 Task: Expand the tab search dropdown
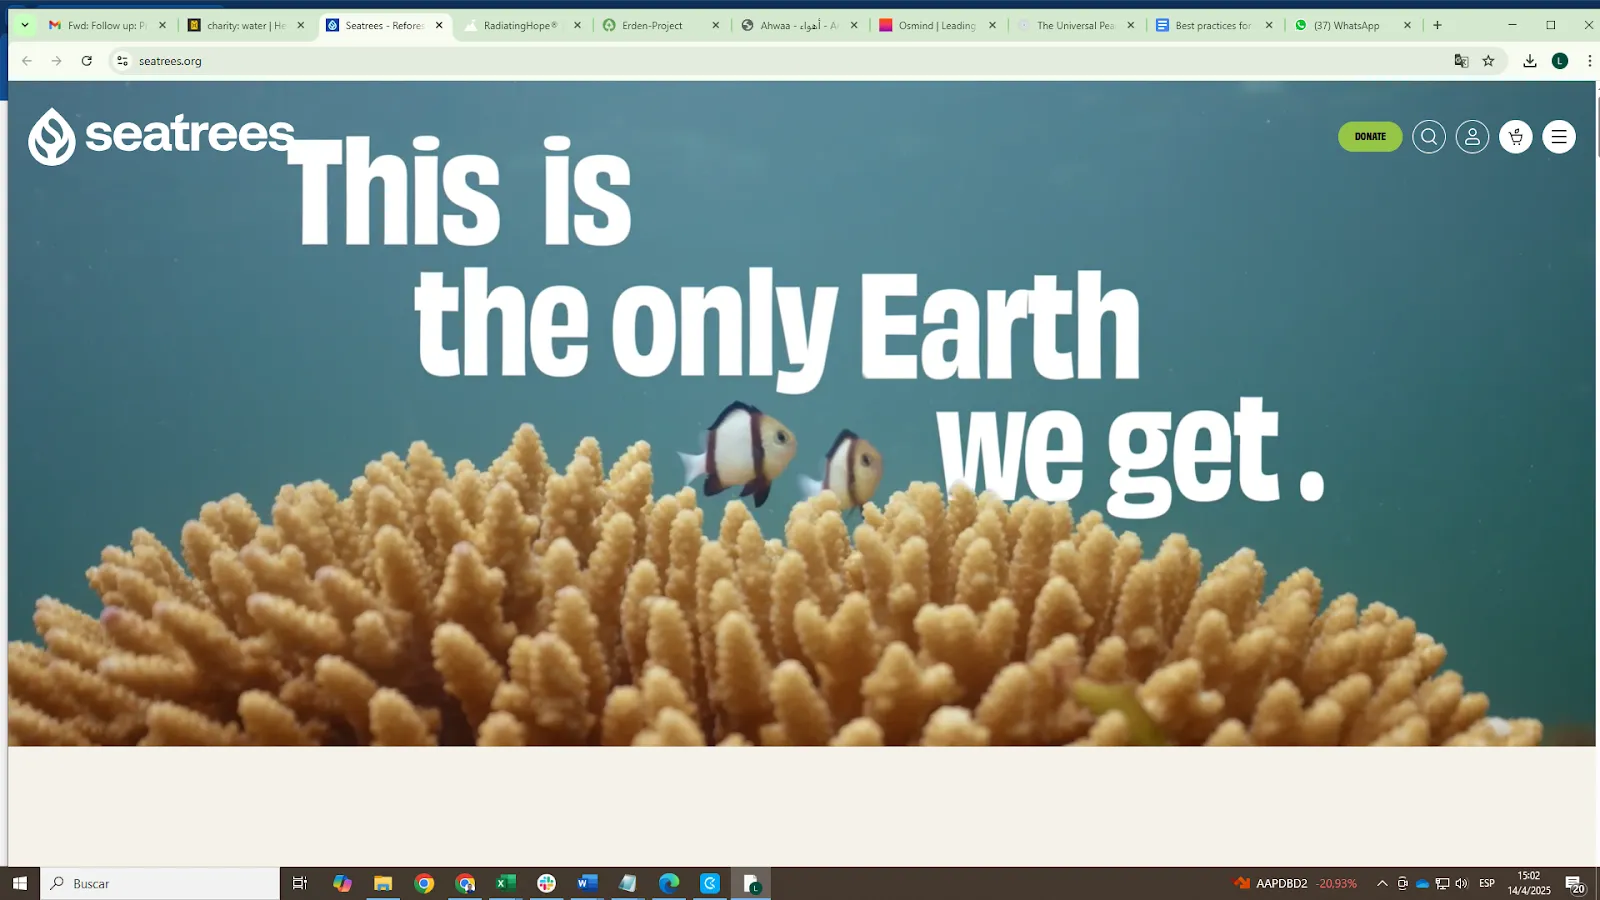[x=25, y=25]
